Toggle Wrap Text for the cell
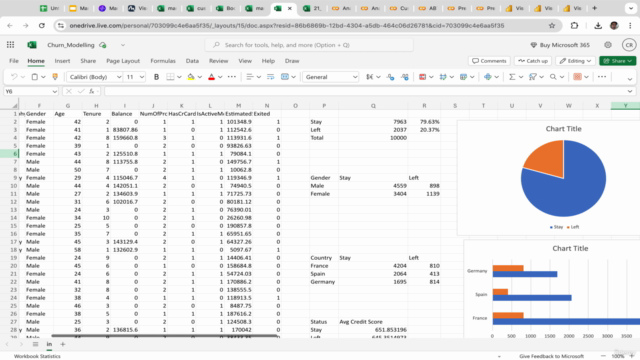Image resolution: width=640 pixels, height=360 pixels. tap(270, 77)
